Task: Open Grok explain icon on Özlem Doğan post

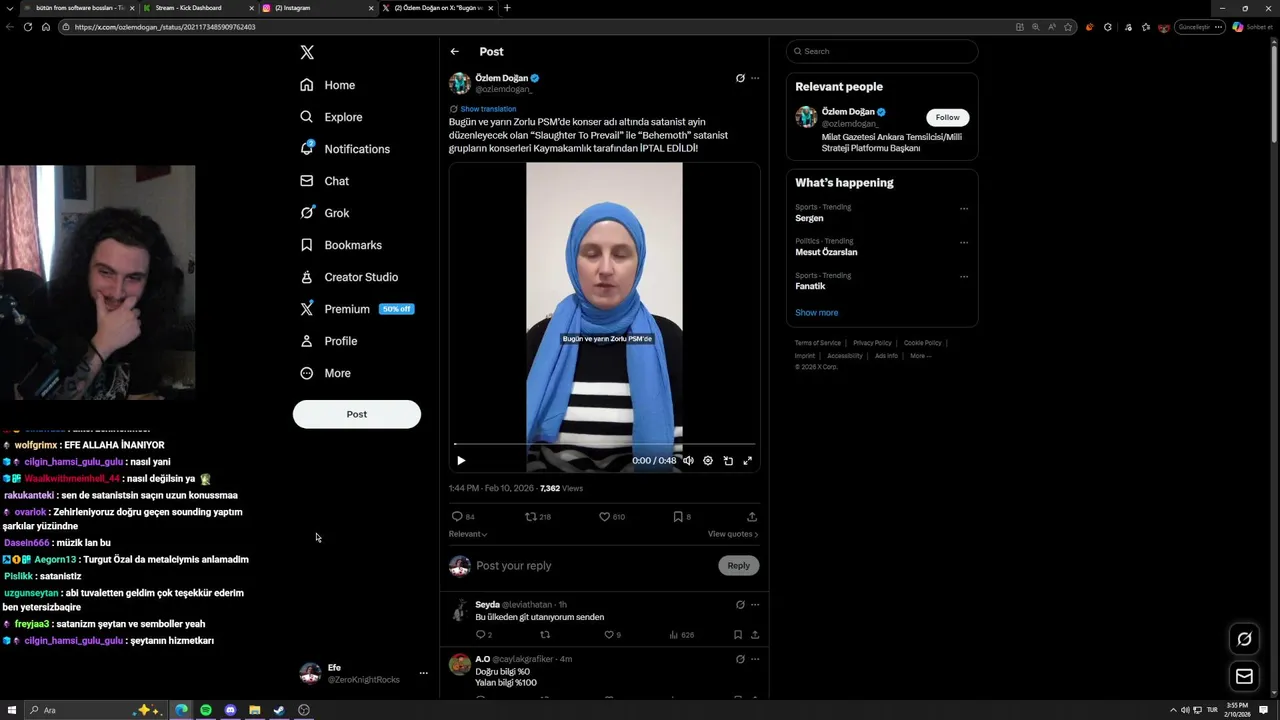Action: pos(740,78)
